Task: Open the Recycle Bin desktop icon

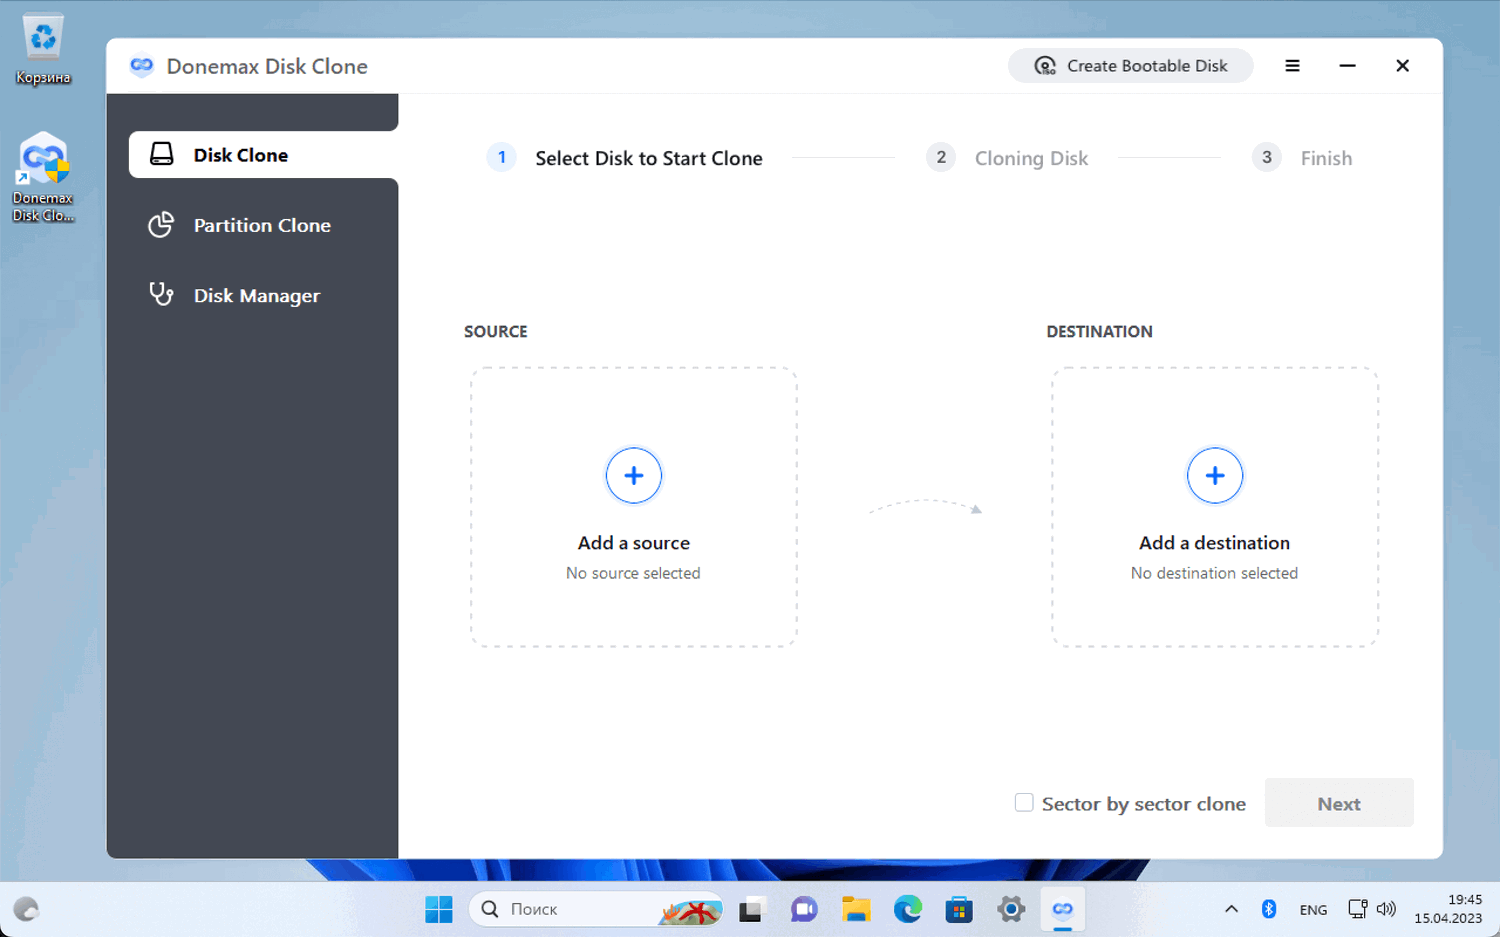Action: coord(43,48)
